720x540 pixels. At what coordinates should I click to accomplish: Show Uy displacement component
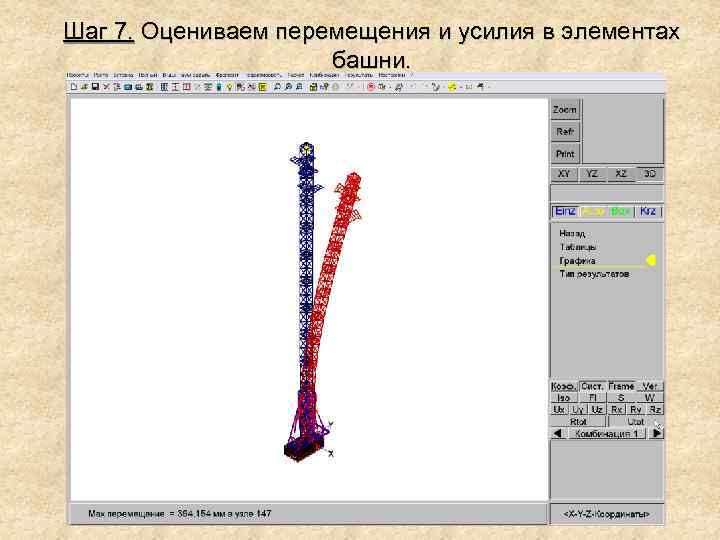pyautogui.click(x=578, y=410)
